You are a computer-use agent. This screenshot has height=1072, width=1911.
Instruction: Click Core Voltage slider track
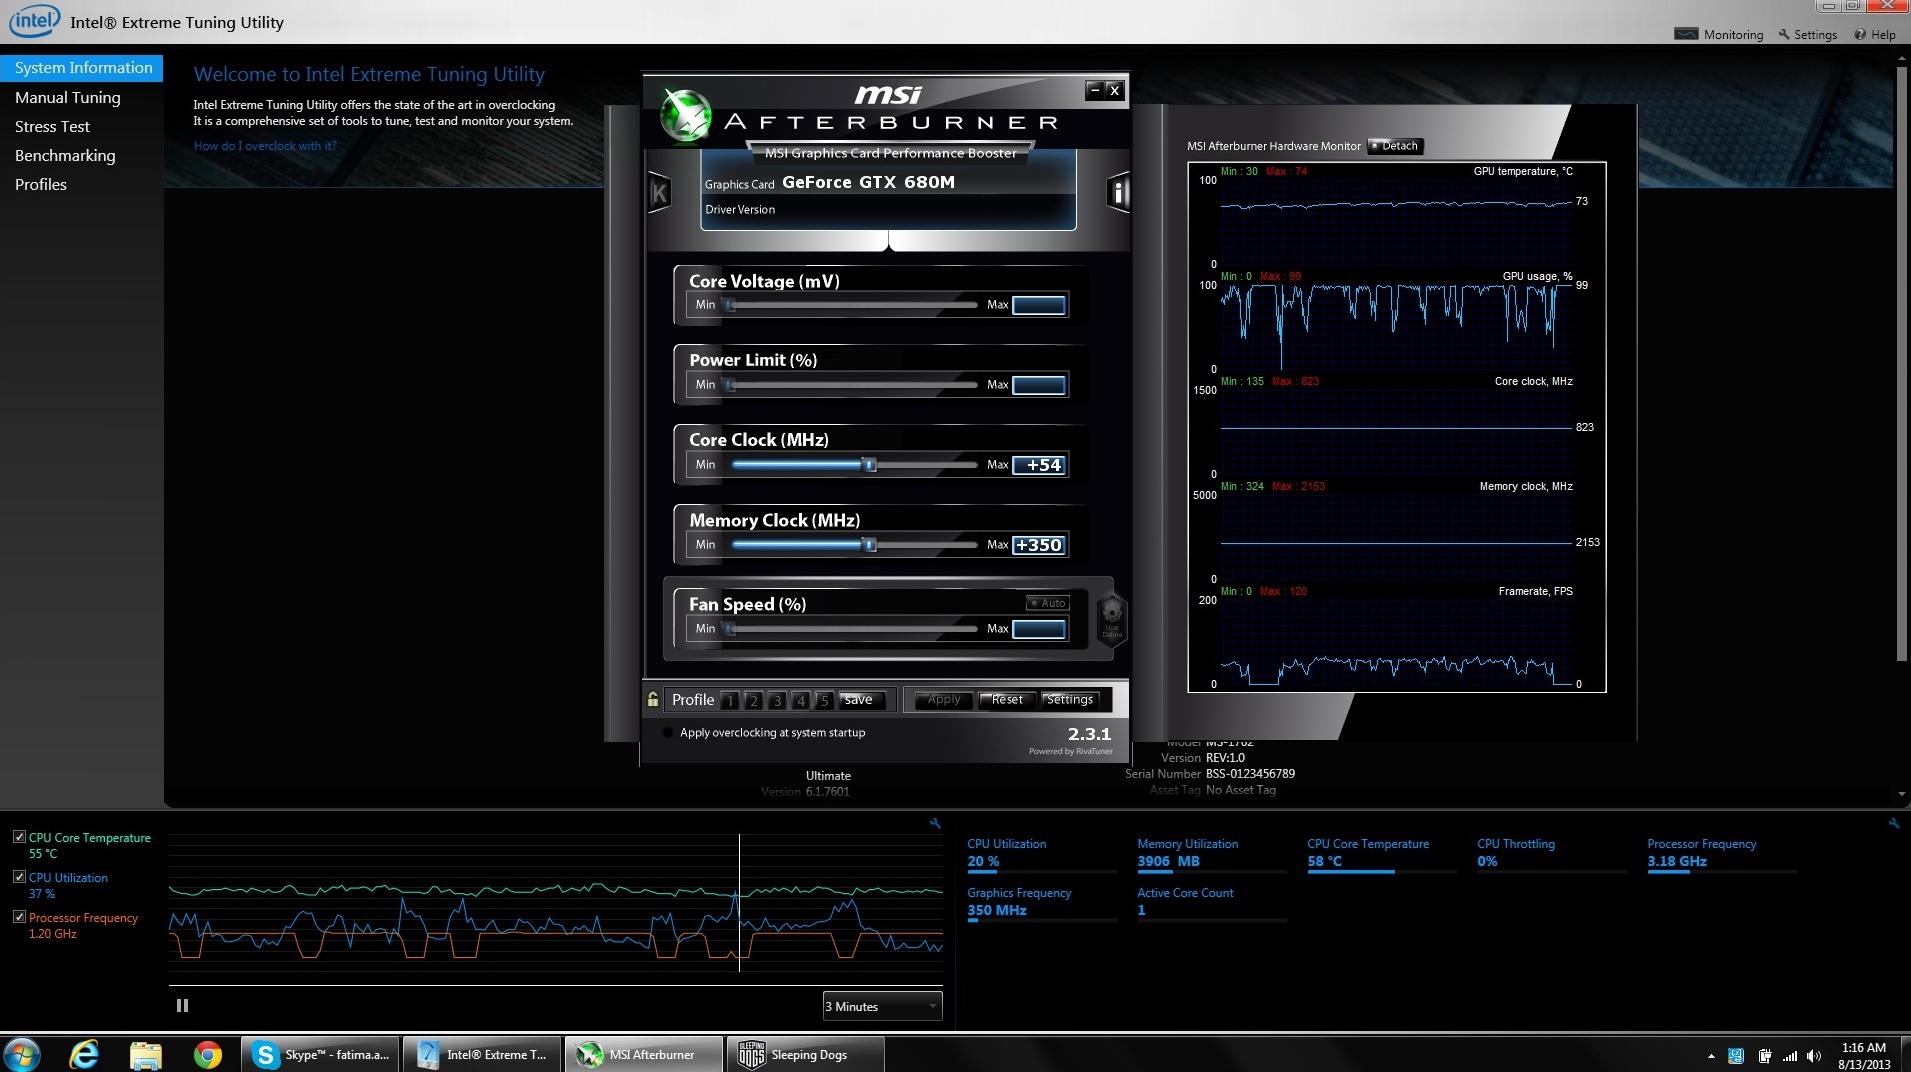pos(853,305)
